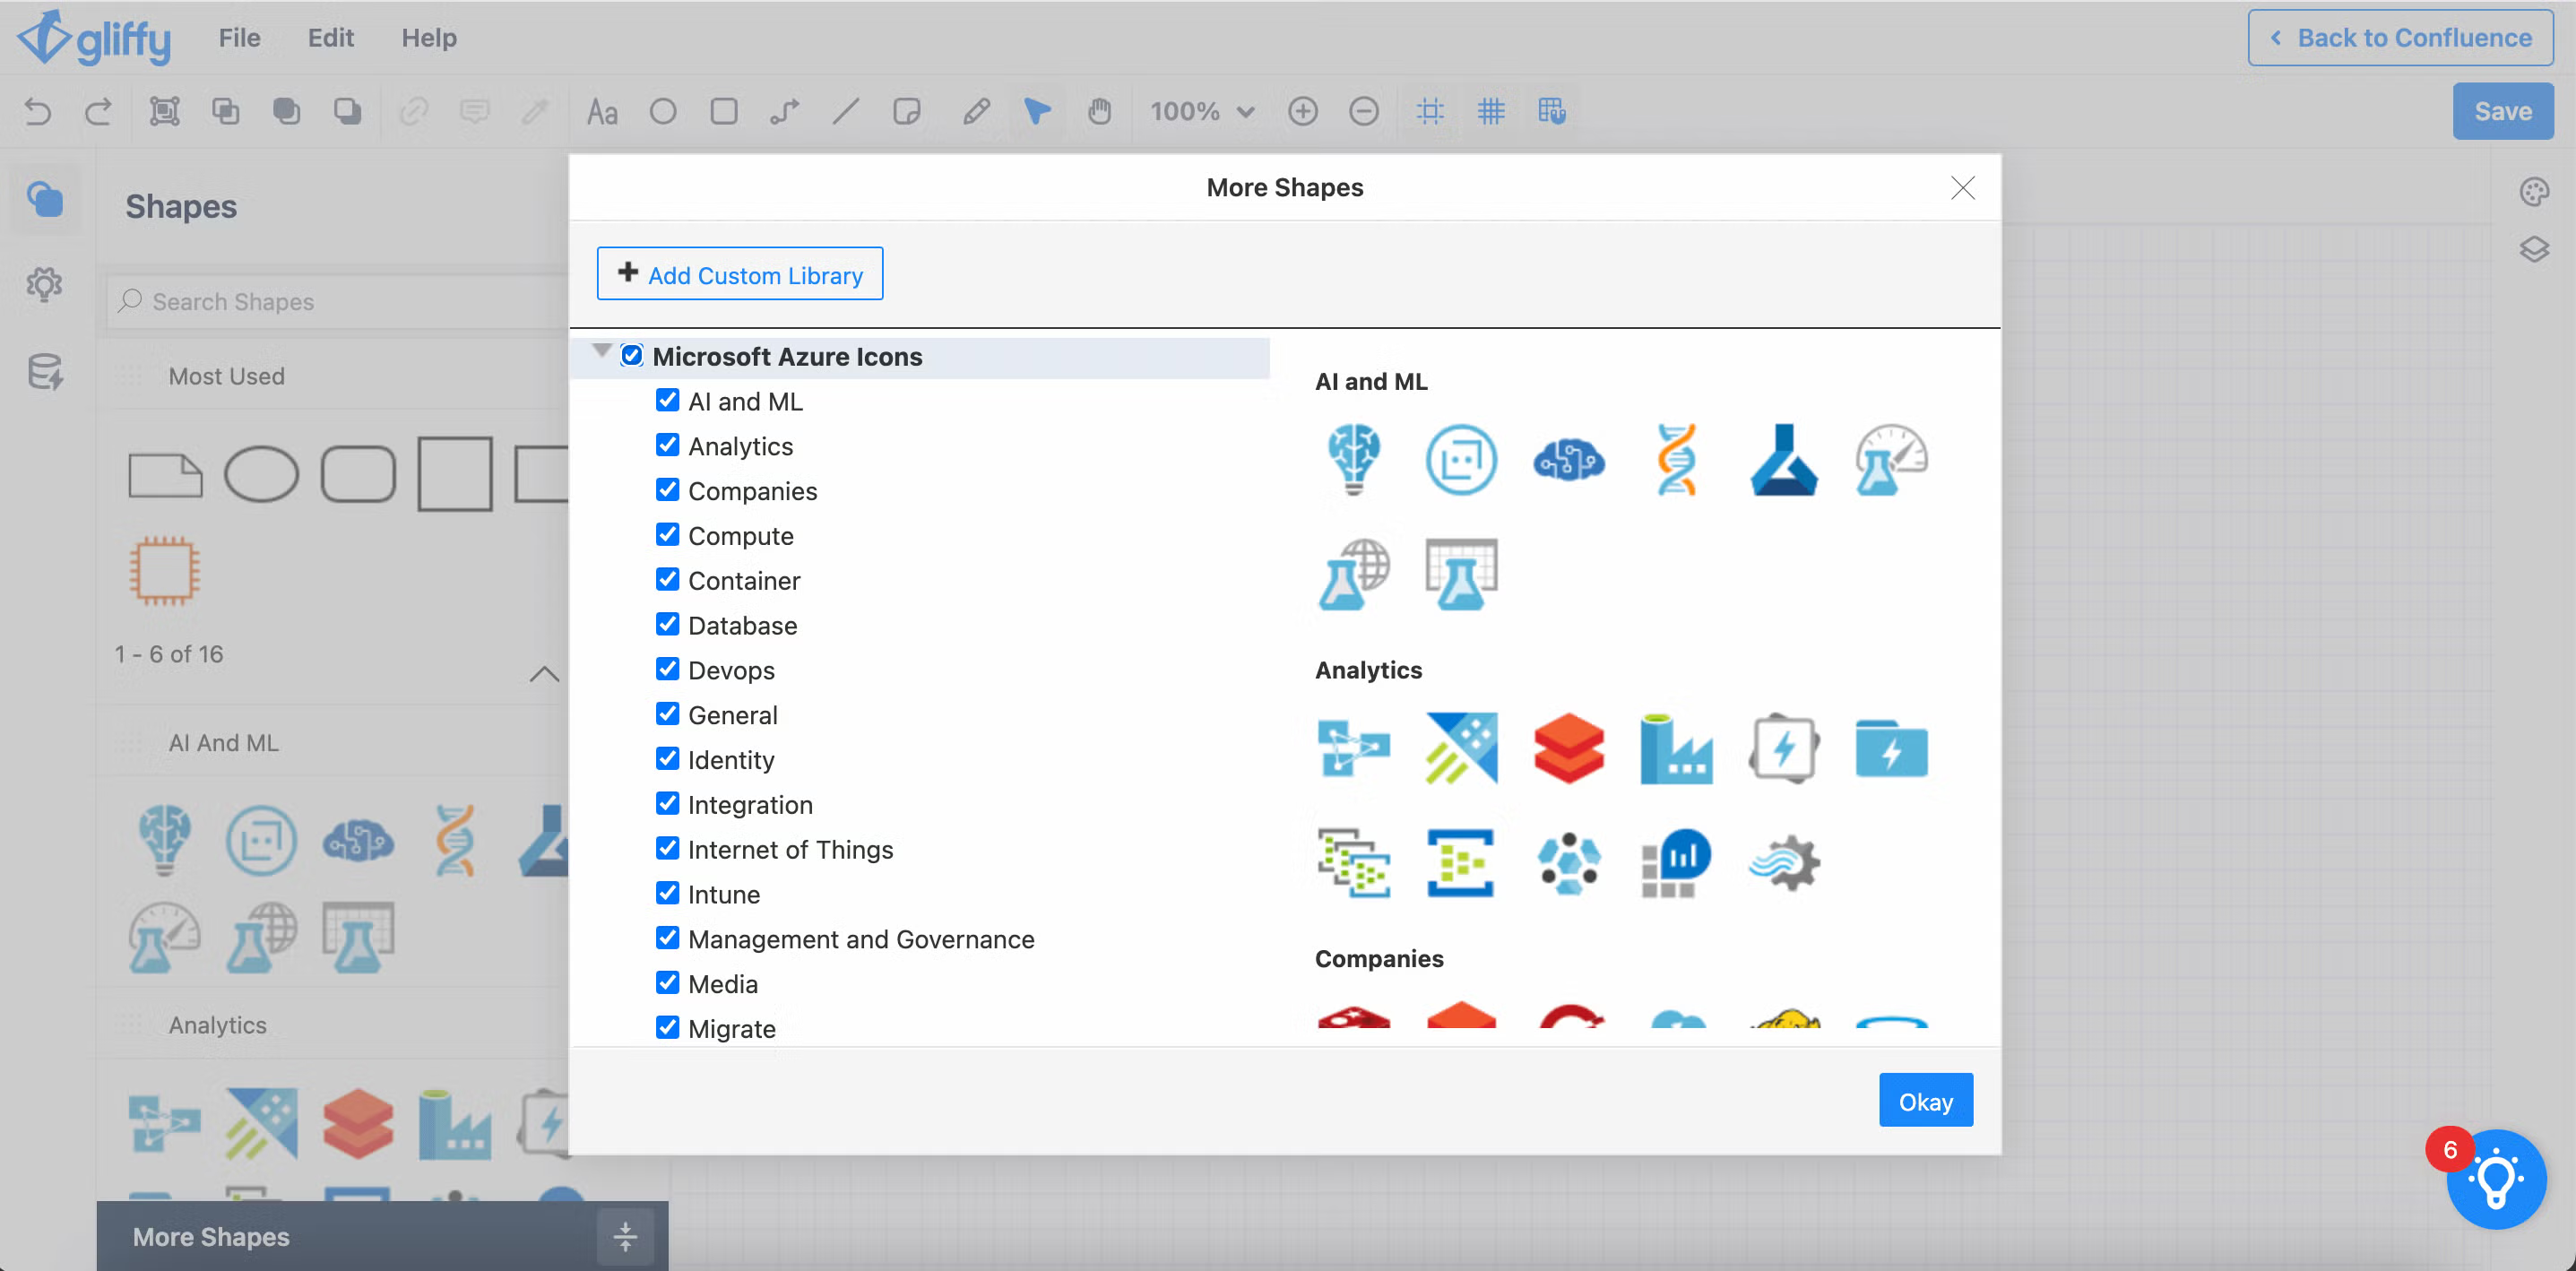Open the File menu
The height and width of the screenshot is (1271, 2576).
(x=239, y=37)
